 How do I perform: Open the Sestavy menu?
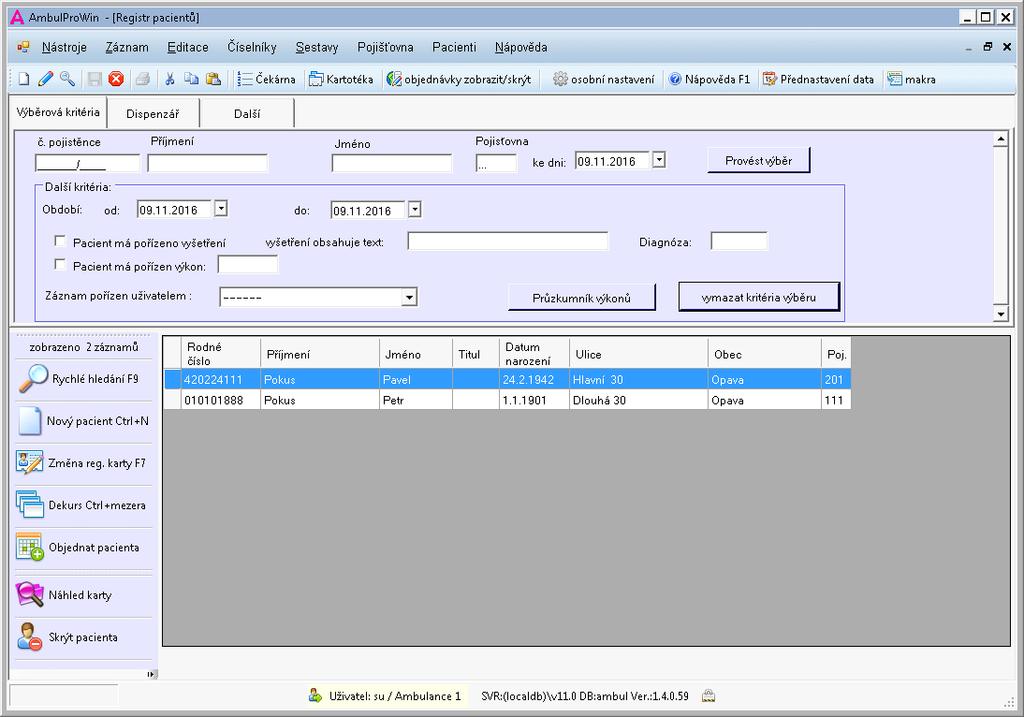[317, 47]
